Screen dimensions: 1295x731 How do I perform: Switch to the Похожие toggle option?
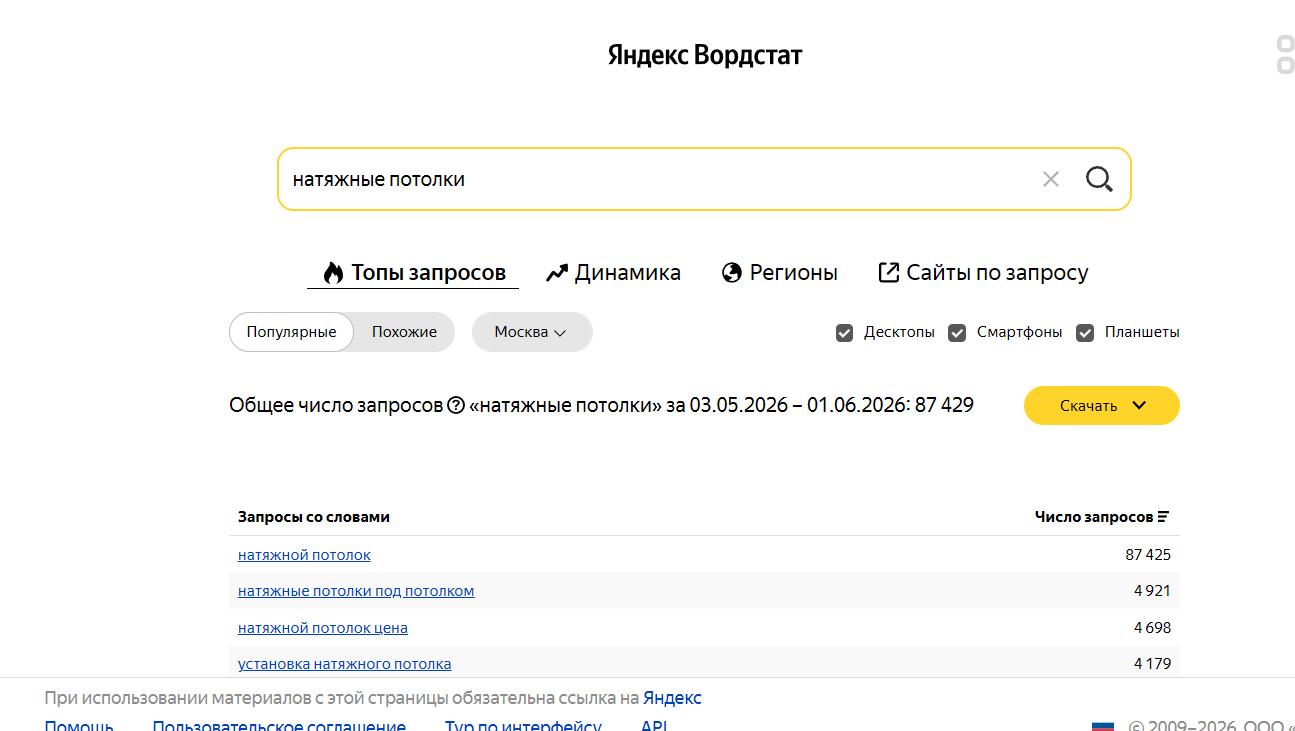click(404, 332)
